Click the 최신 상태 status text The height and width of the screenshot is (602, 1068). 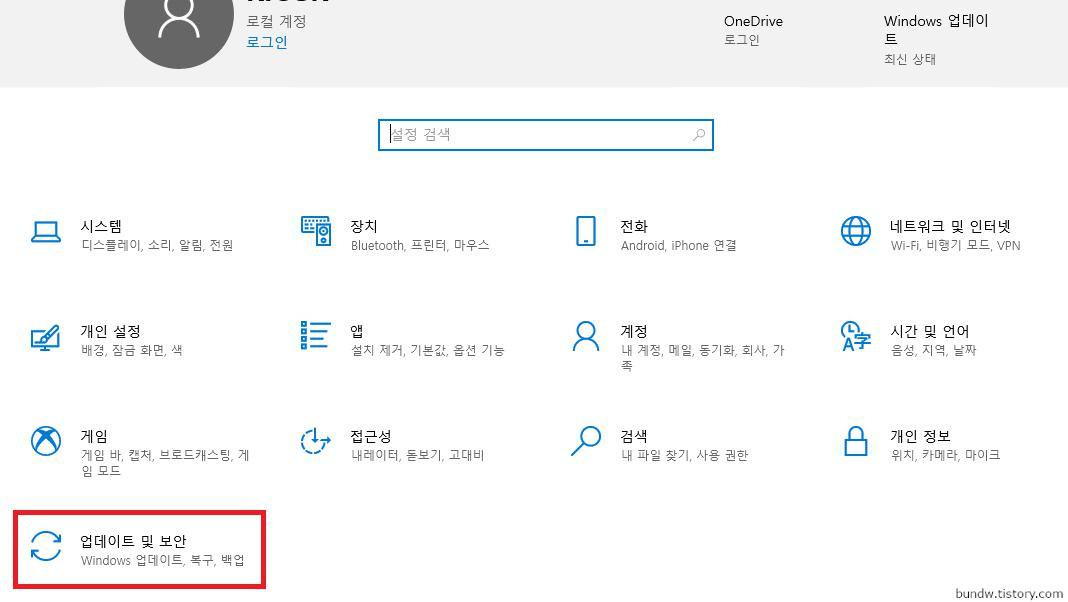point(910,59)
